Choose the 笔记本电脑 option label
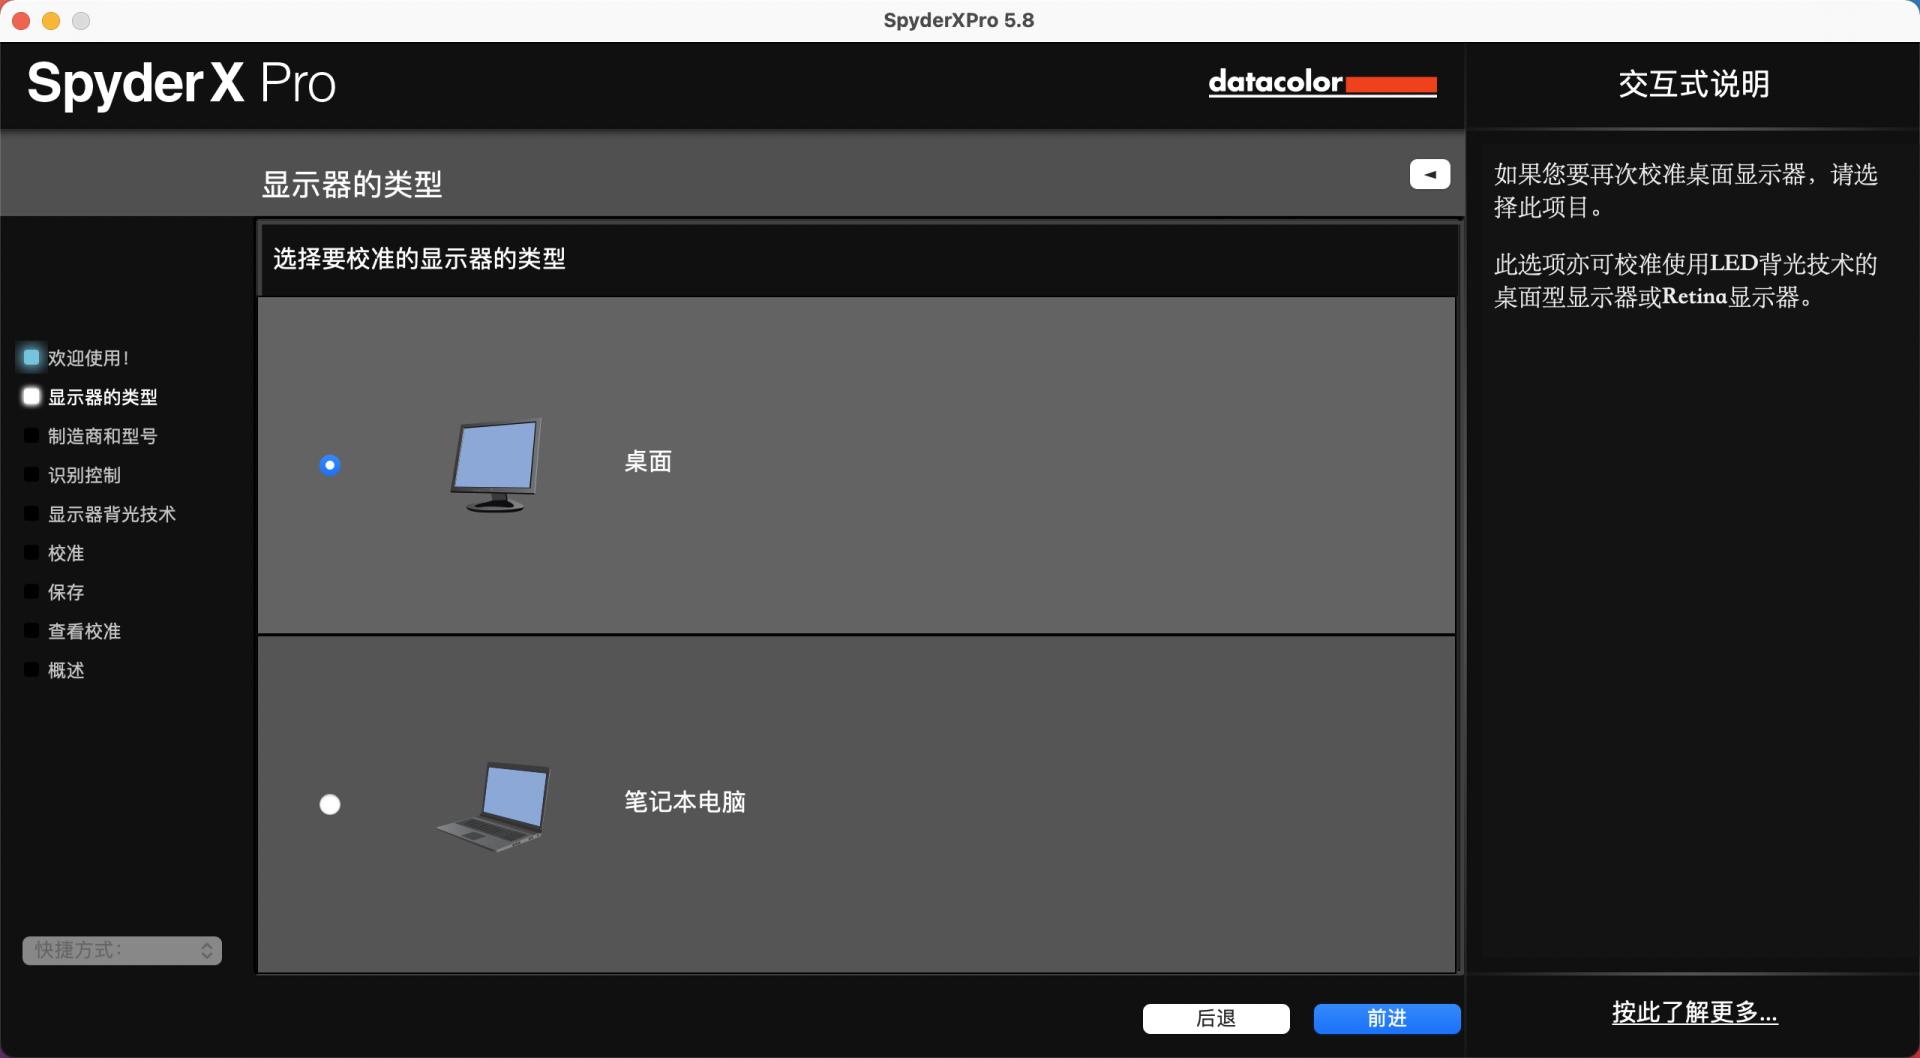The height and width of the screenshot is (1058, 1920). point(684,802)
